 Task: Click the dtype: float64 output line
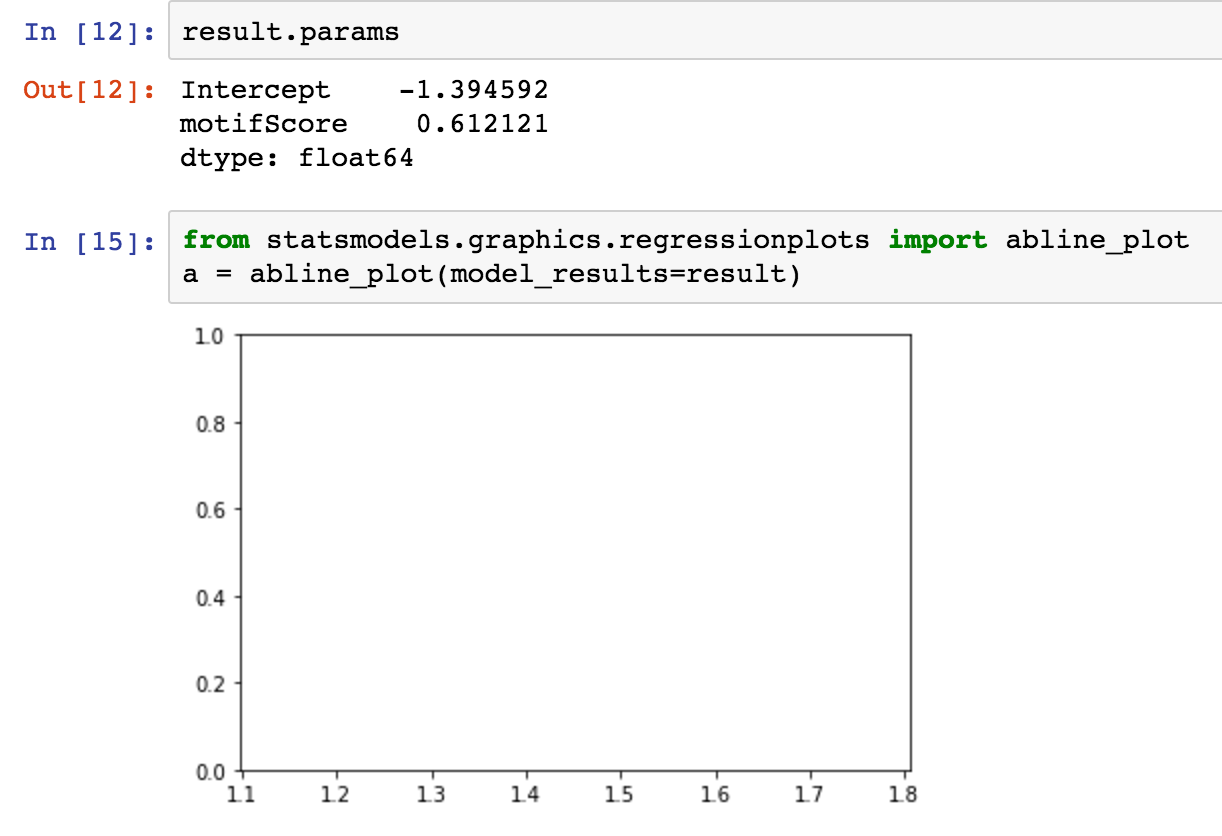(296, 158)
